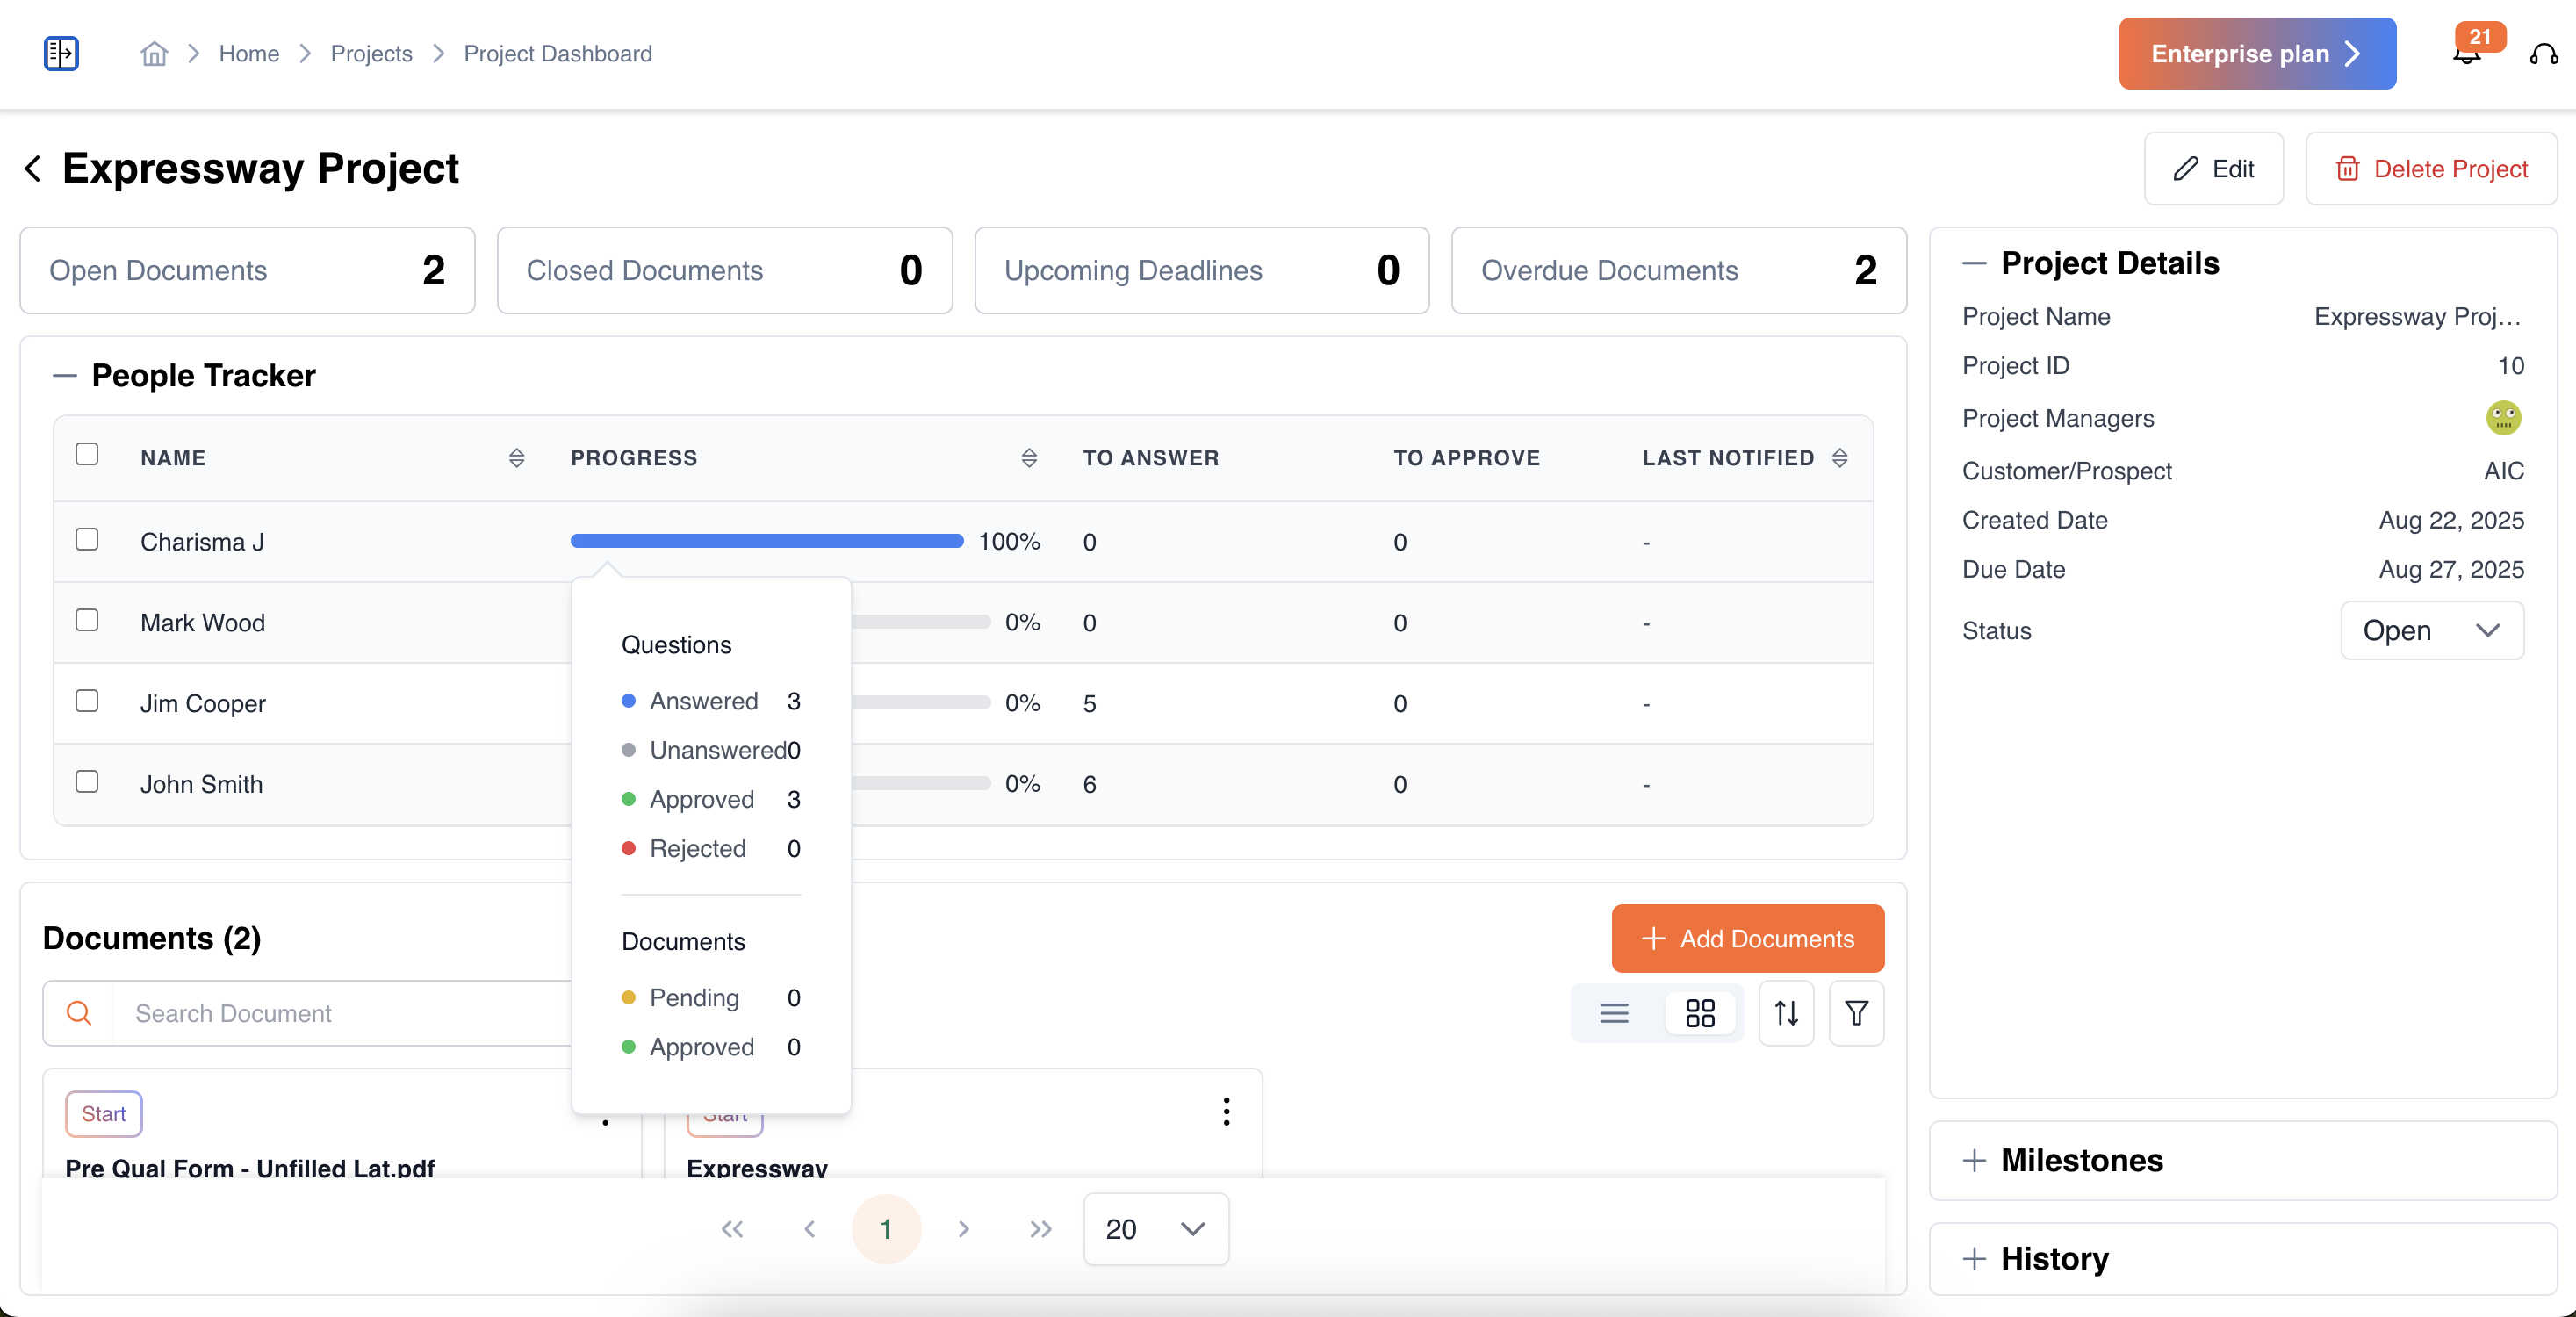Open the document filter icon
2576x1317 pixels.
click(x=1856, y=1013)
